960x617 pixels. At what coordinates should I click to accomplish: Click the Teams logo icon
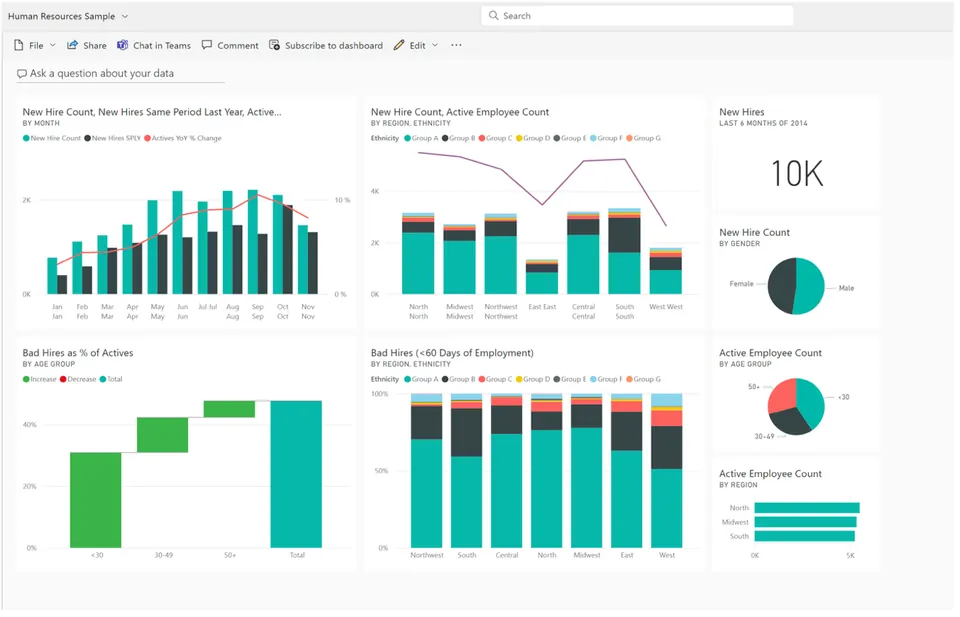click(x=122, y=45)
